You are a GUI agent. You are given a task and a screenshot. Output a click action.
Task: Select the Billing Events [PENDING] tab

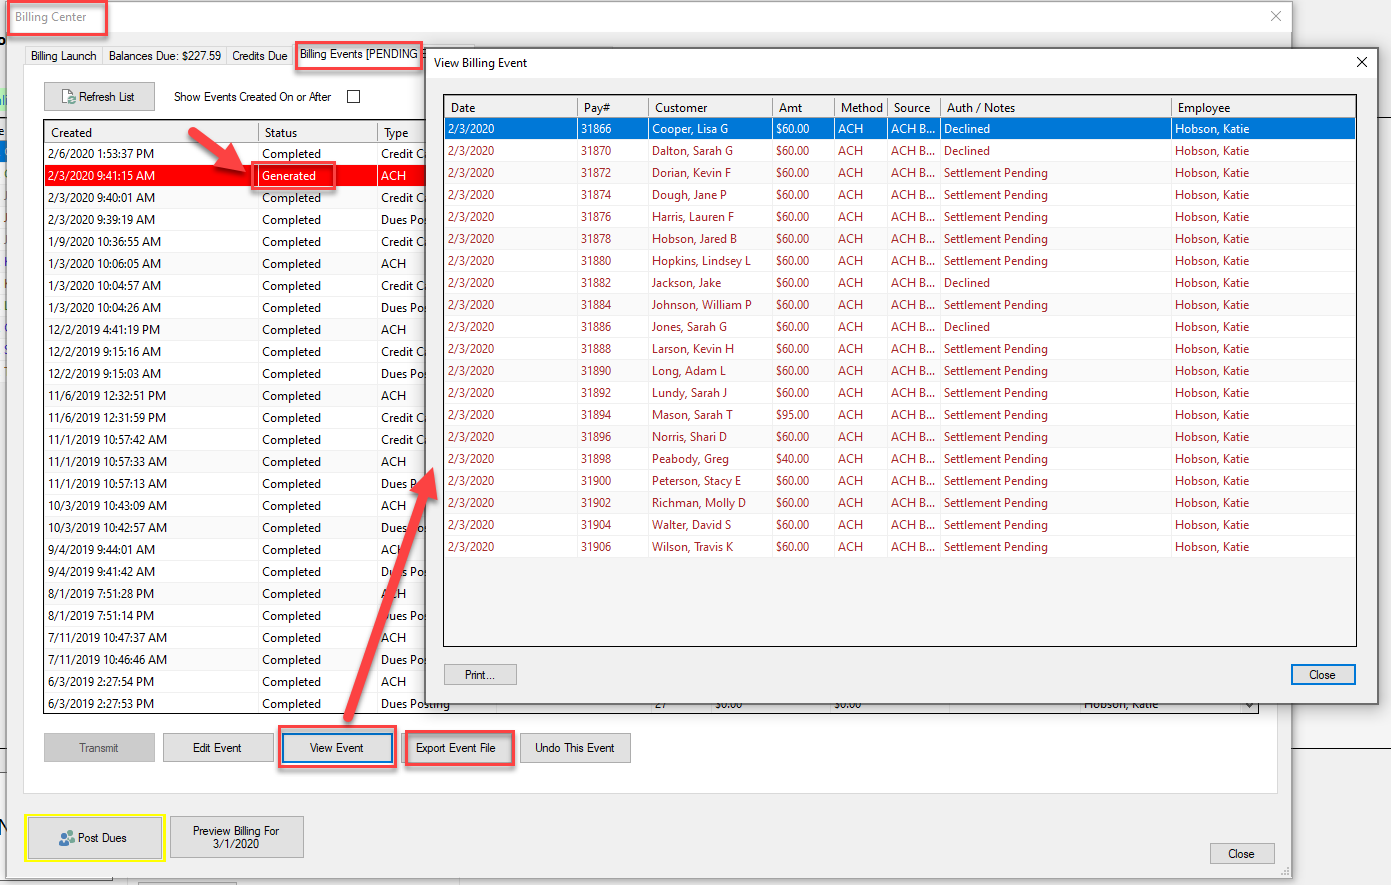coord(358,54)
